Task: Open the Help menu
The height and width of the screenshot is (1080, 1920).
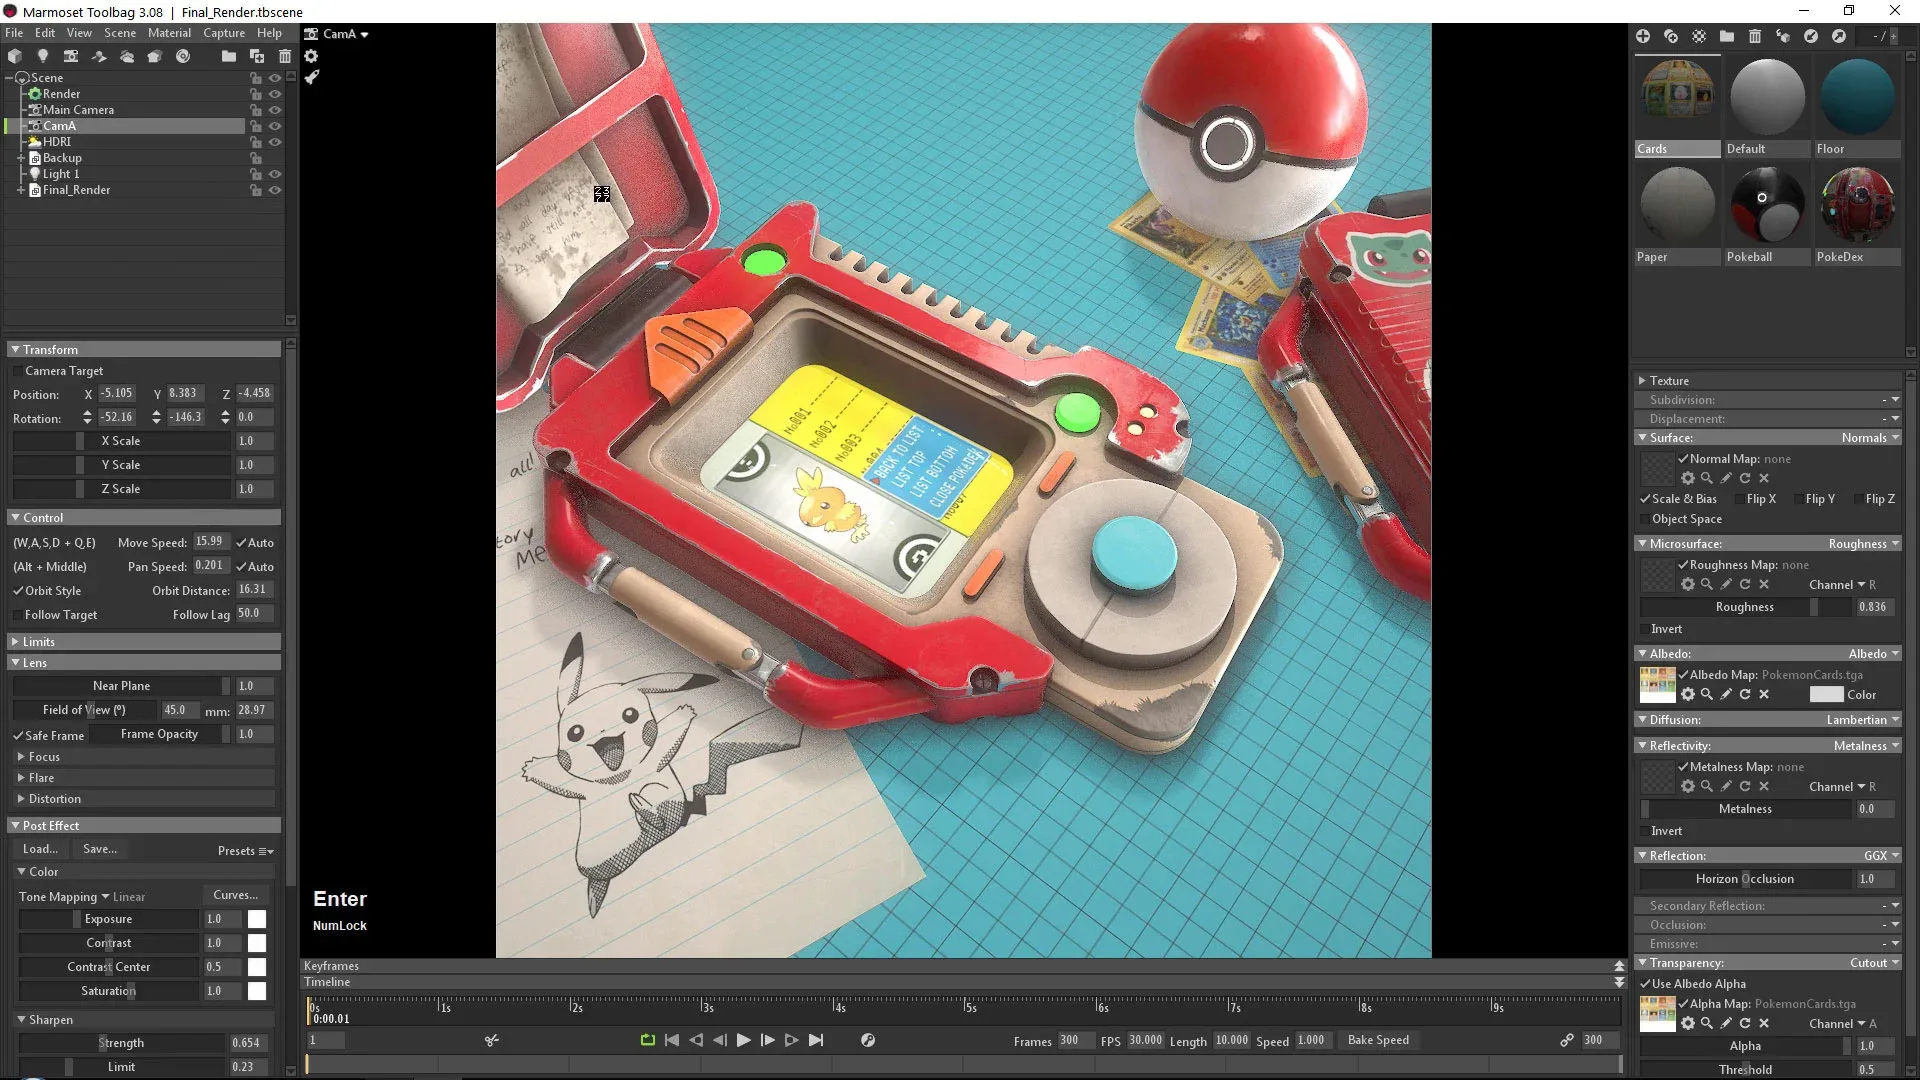Action: tap(270, 33)
